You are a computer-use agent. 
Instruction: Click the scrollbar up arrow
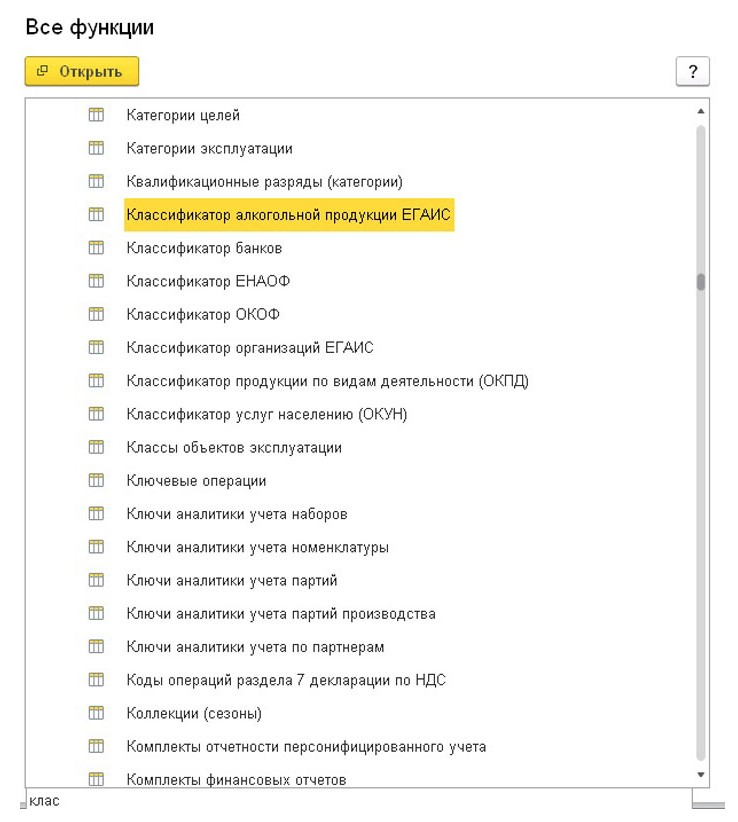pos(702,110)
